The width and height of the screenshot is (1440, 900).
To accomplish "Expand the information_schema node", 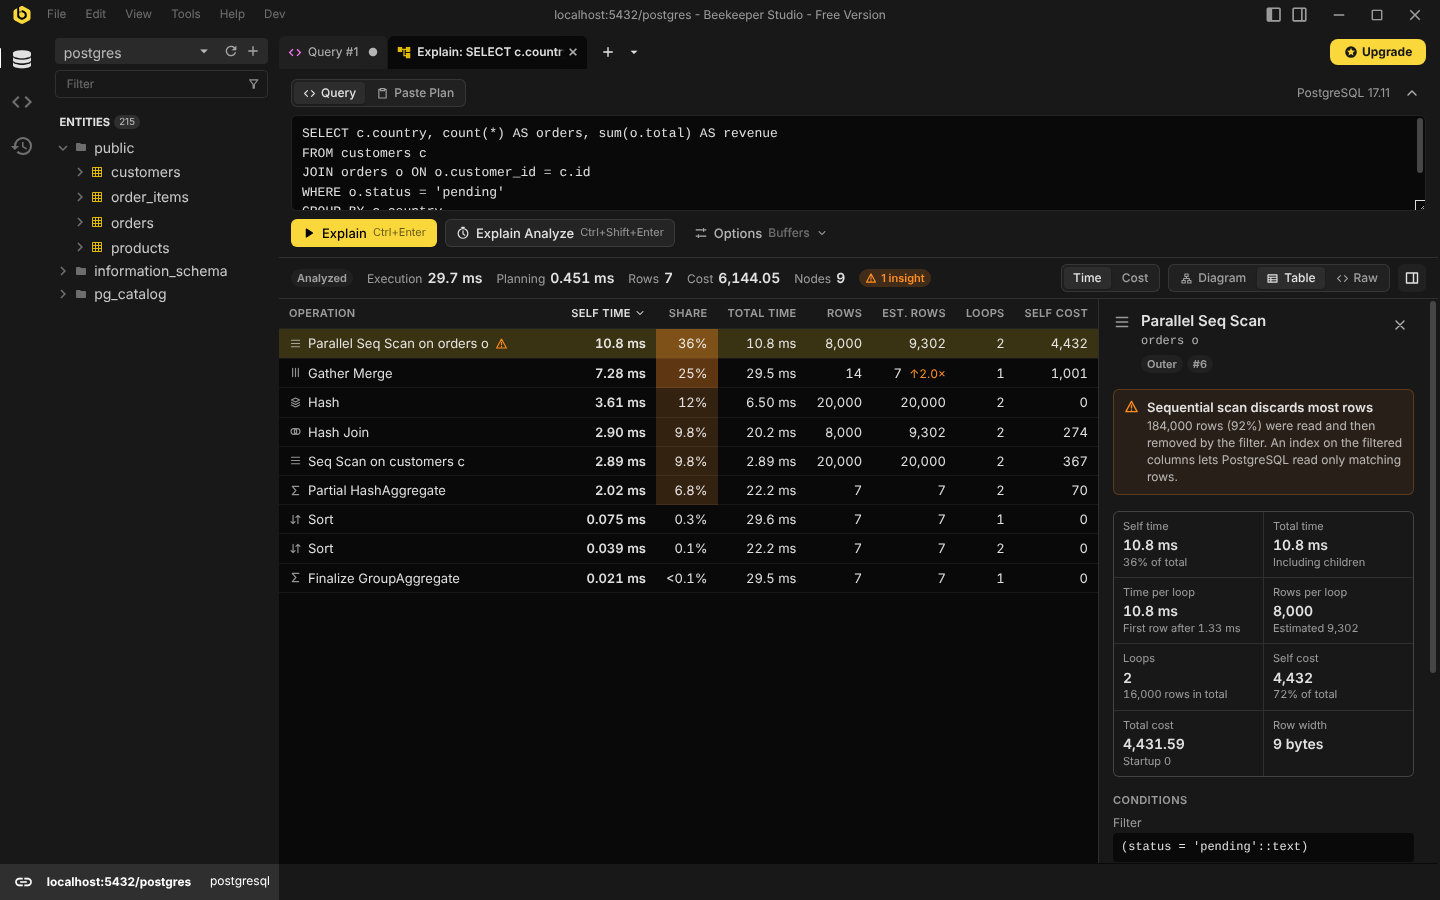I will [x=63, y=271].
